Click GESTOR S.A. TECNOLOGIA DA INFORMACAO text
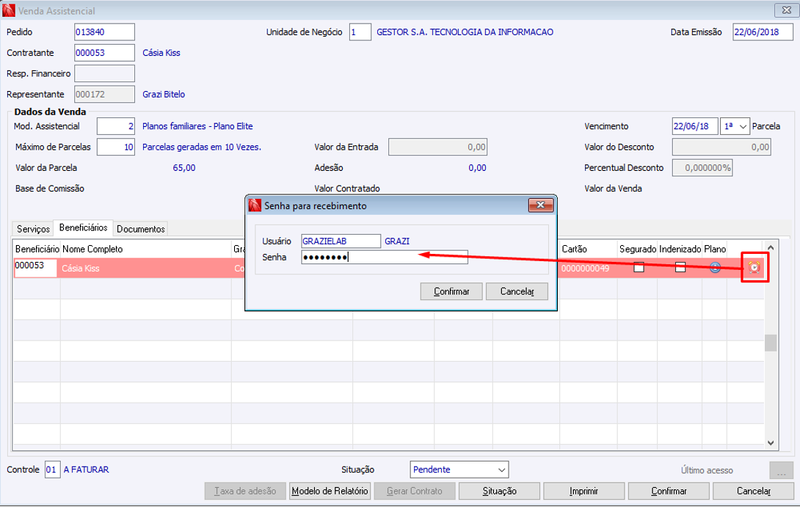 click(x=465, y=32)
